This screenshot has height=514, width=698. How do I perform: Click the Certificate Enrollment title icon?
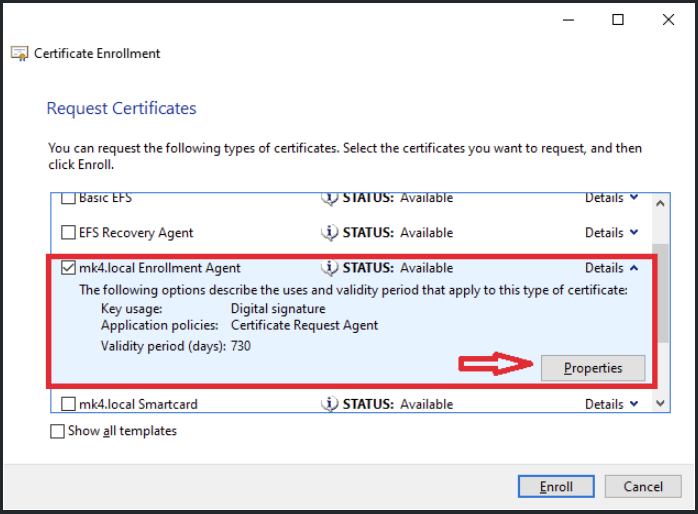tap(20, 53)
